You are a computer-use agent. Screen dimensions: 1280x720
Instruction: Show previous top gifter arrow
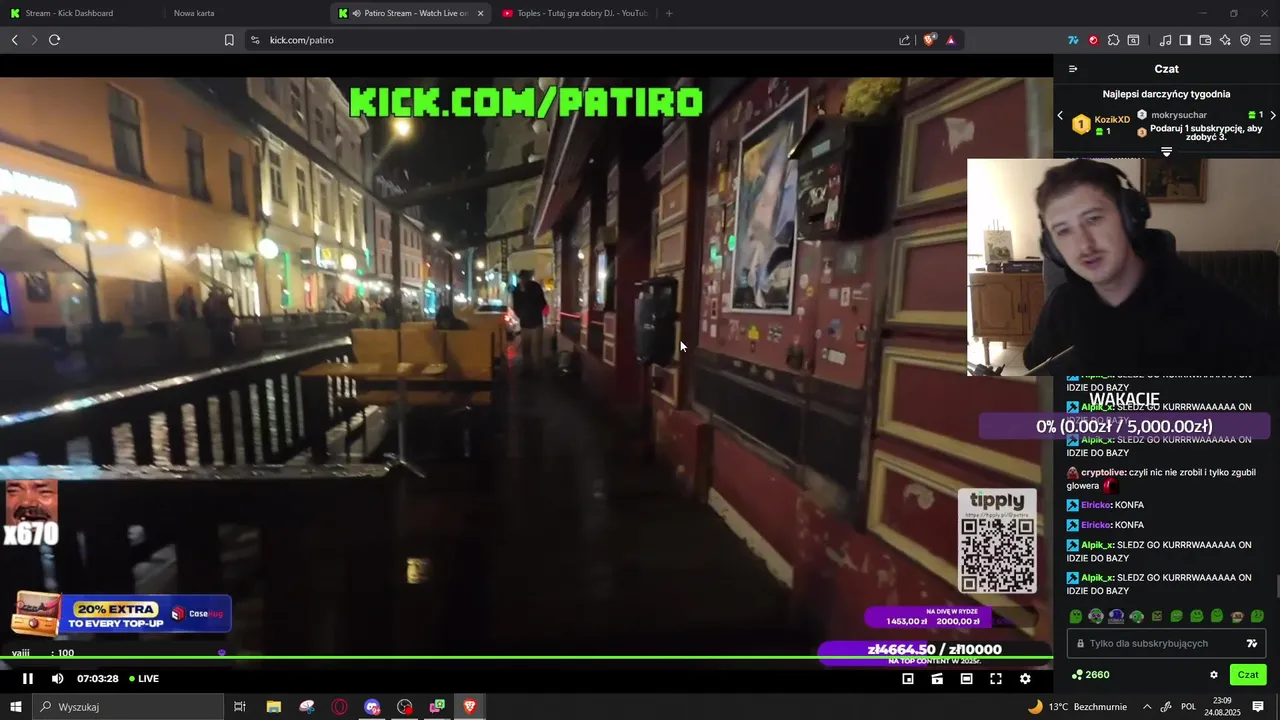click(x=1061, y=116)
